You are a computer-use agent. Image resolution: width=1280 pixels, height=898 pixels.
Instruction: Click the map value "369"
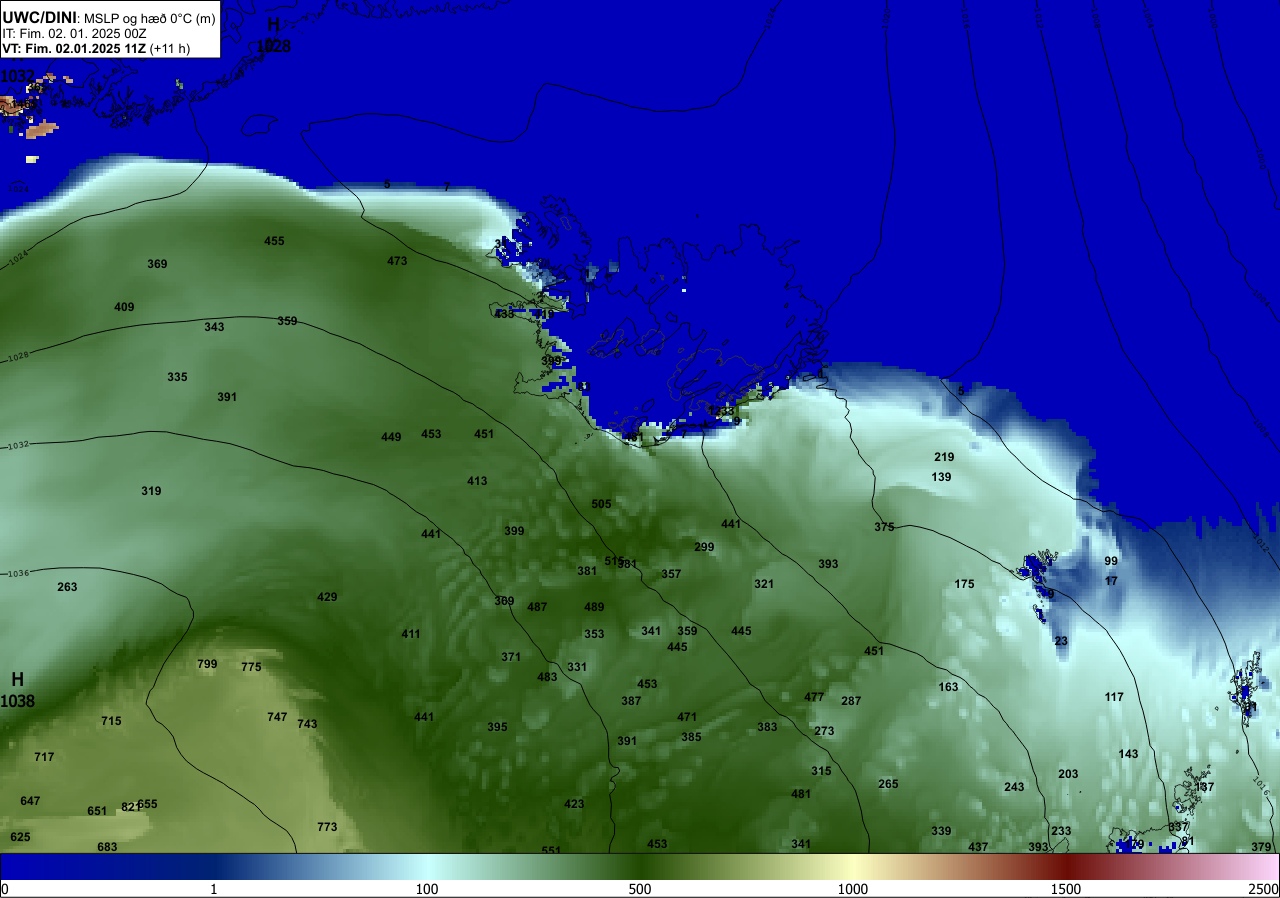click(157, 264)
